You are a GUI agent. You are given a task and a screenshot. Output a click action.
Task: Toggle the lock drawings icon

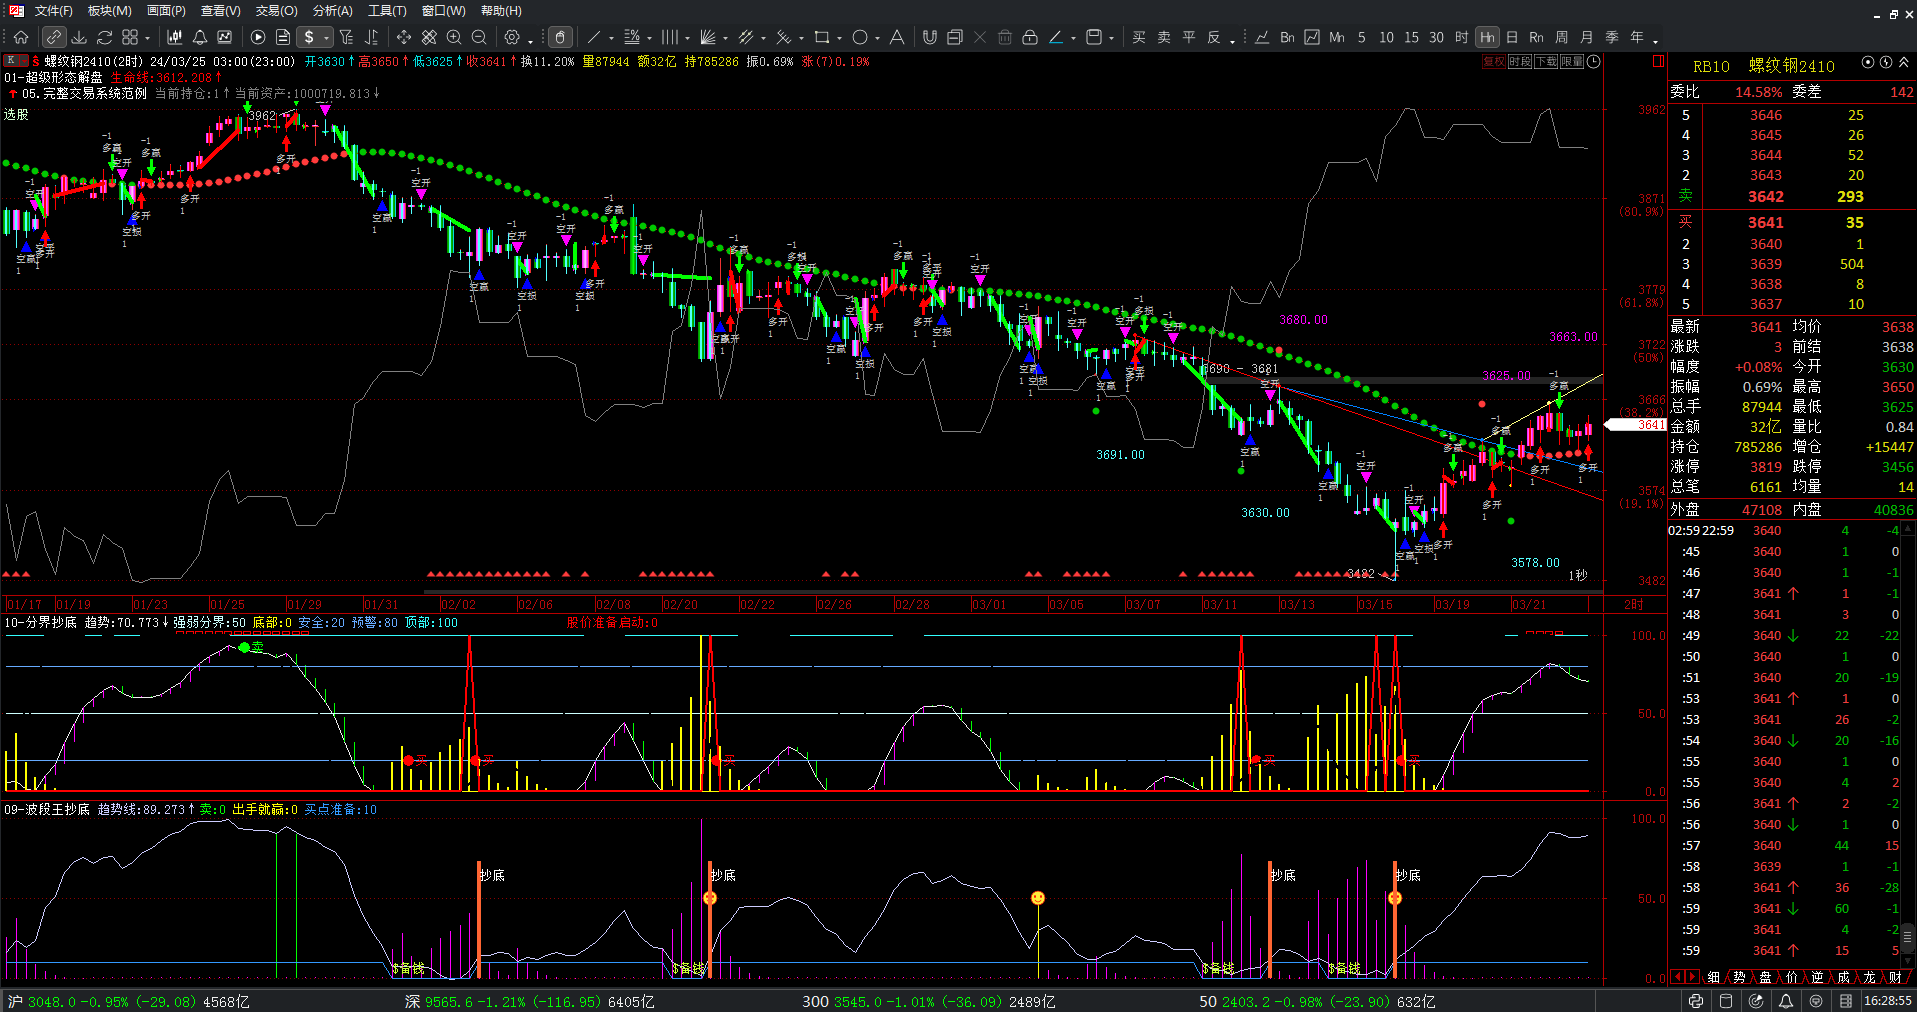pos(1030,37)
